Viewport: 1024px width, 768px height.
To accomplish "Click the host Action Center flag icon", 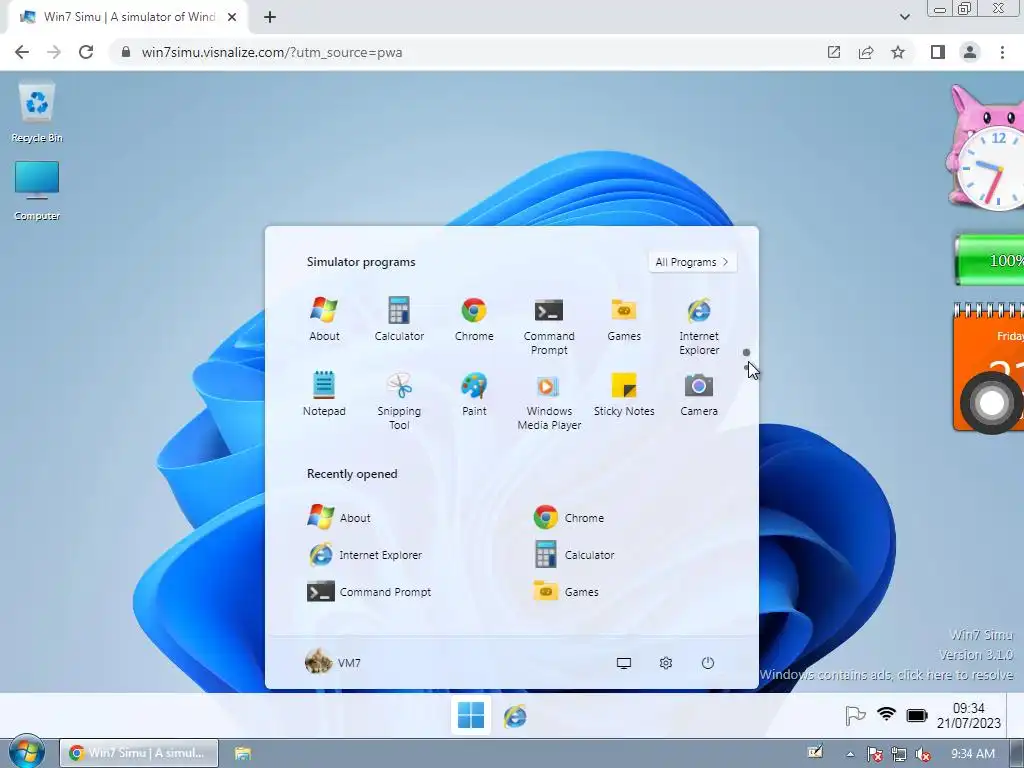I will click(875, 754).
